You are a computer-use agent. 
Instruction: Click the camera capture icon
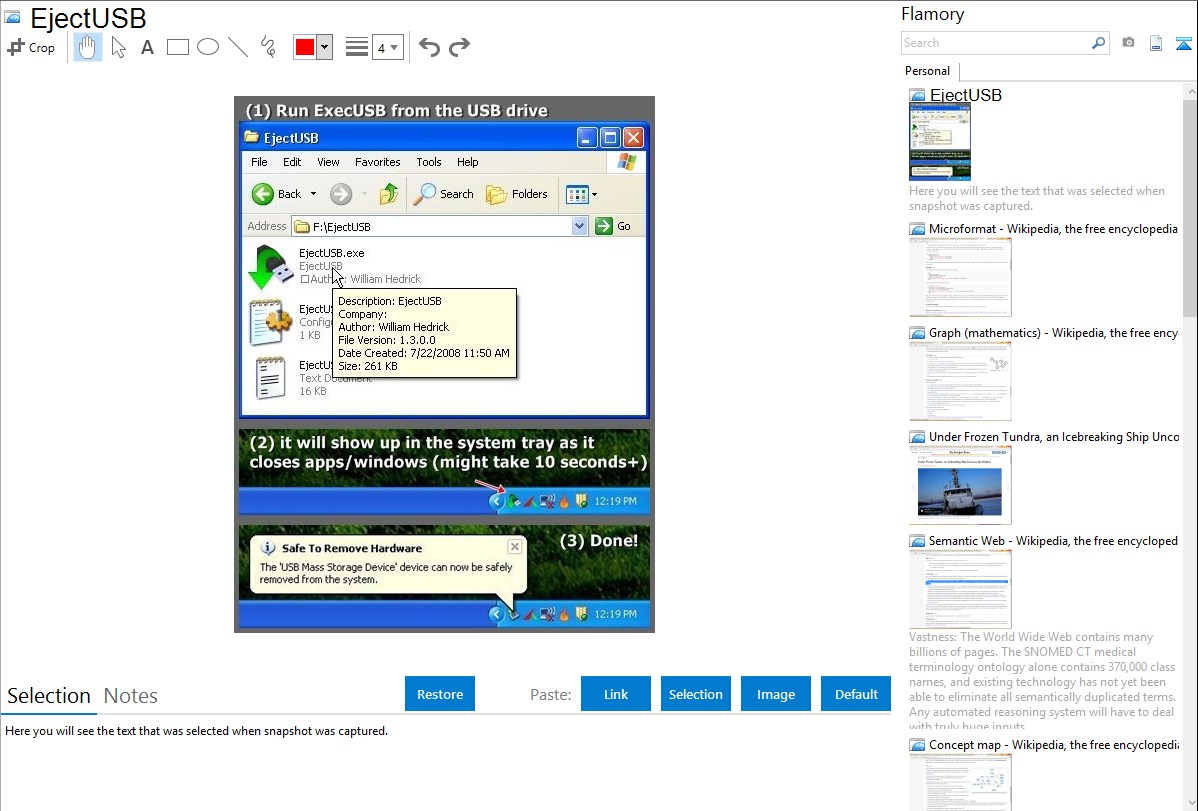point(1128,43)
